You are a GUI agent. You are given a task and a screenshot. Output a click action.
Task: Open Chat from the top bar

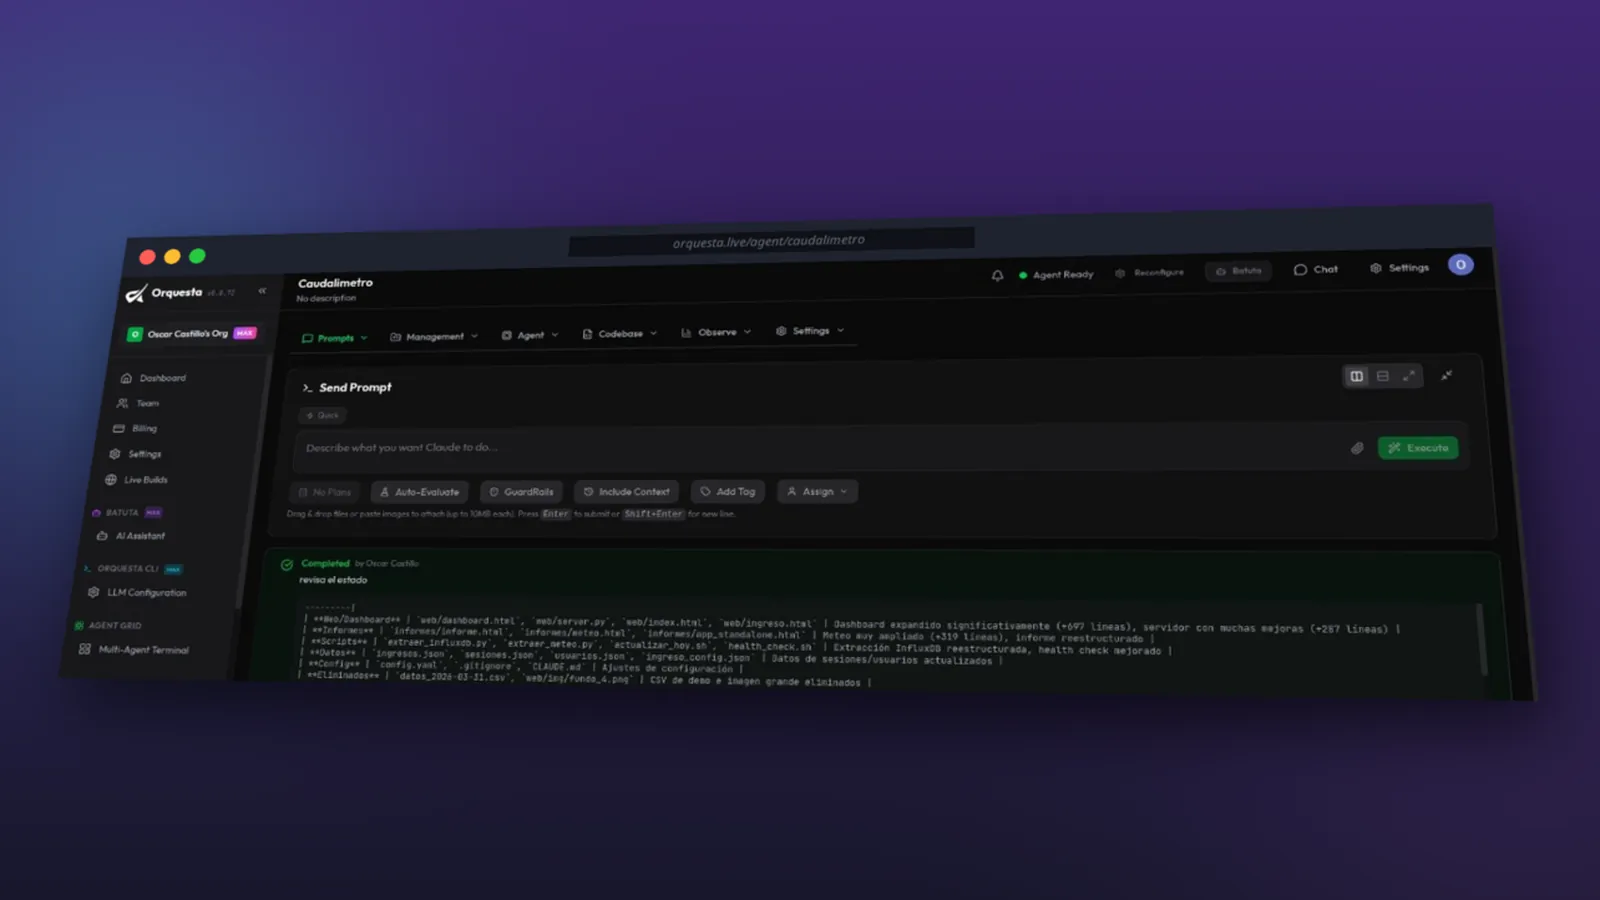click(x=1316, y=269)
